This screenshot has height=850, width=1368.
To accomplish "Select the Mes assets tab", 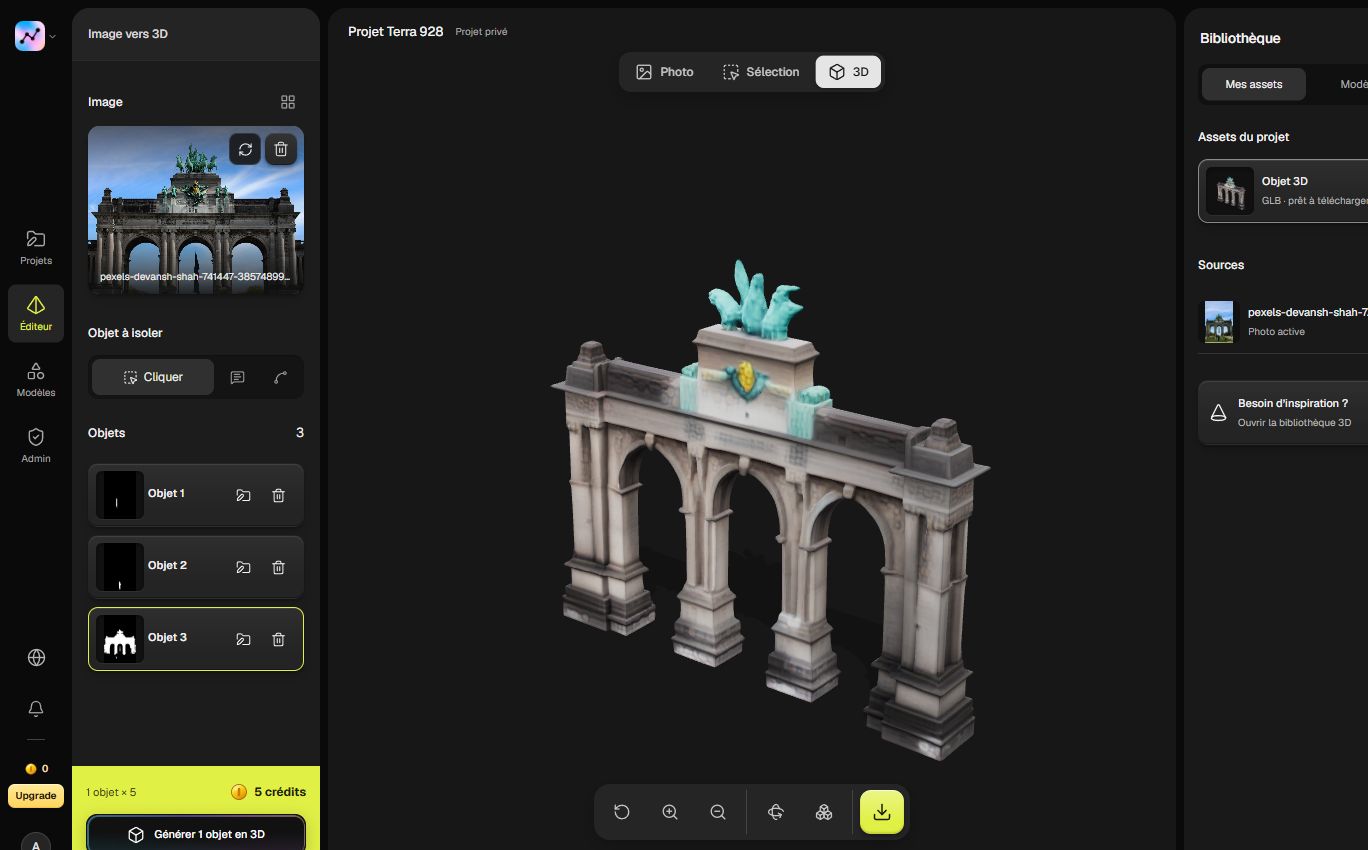I will (1254, 84).
